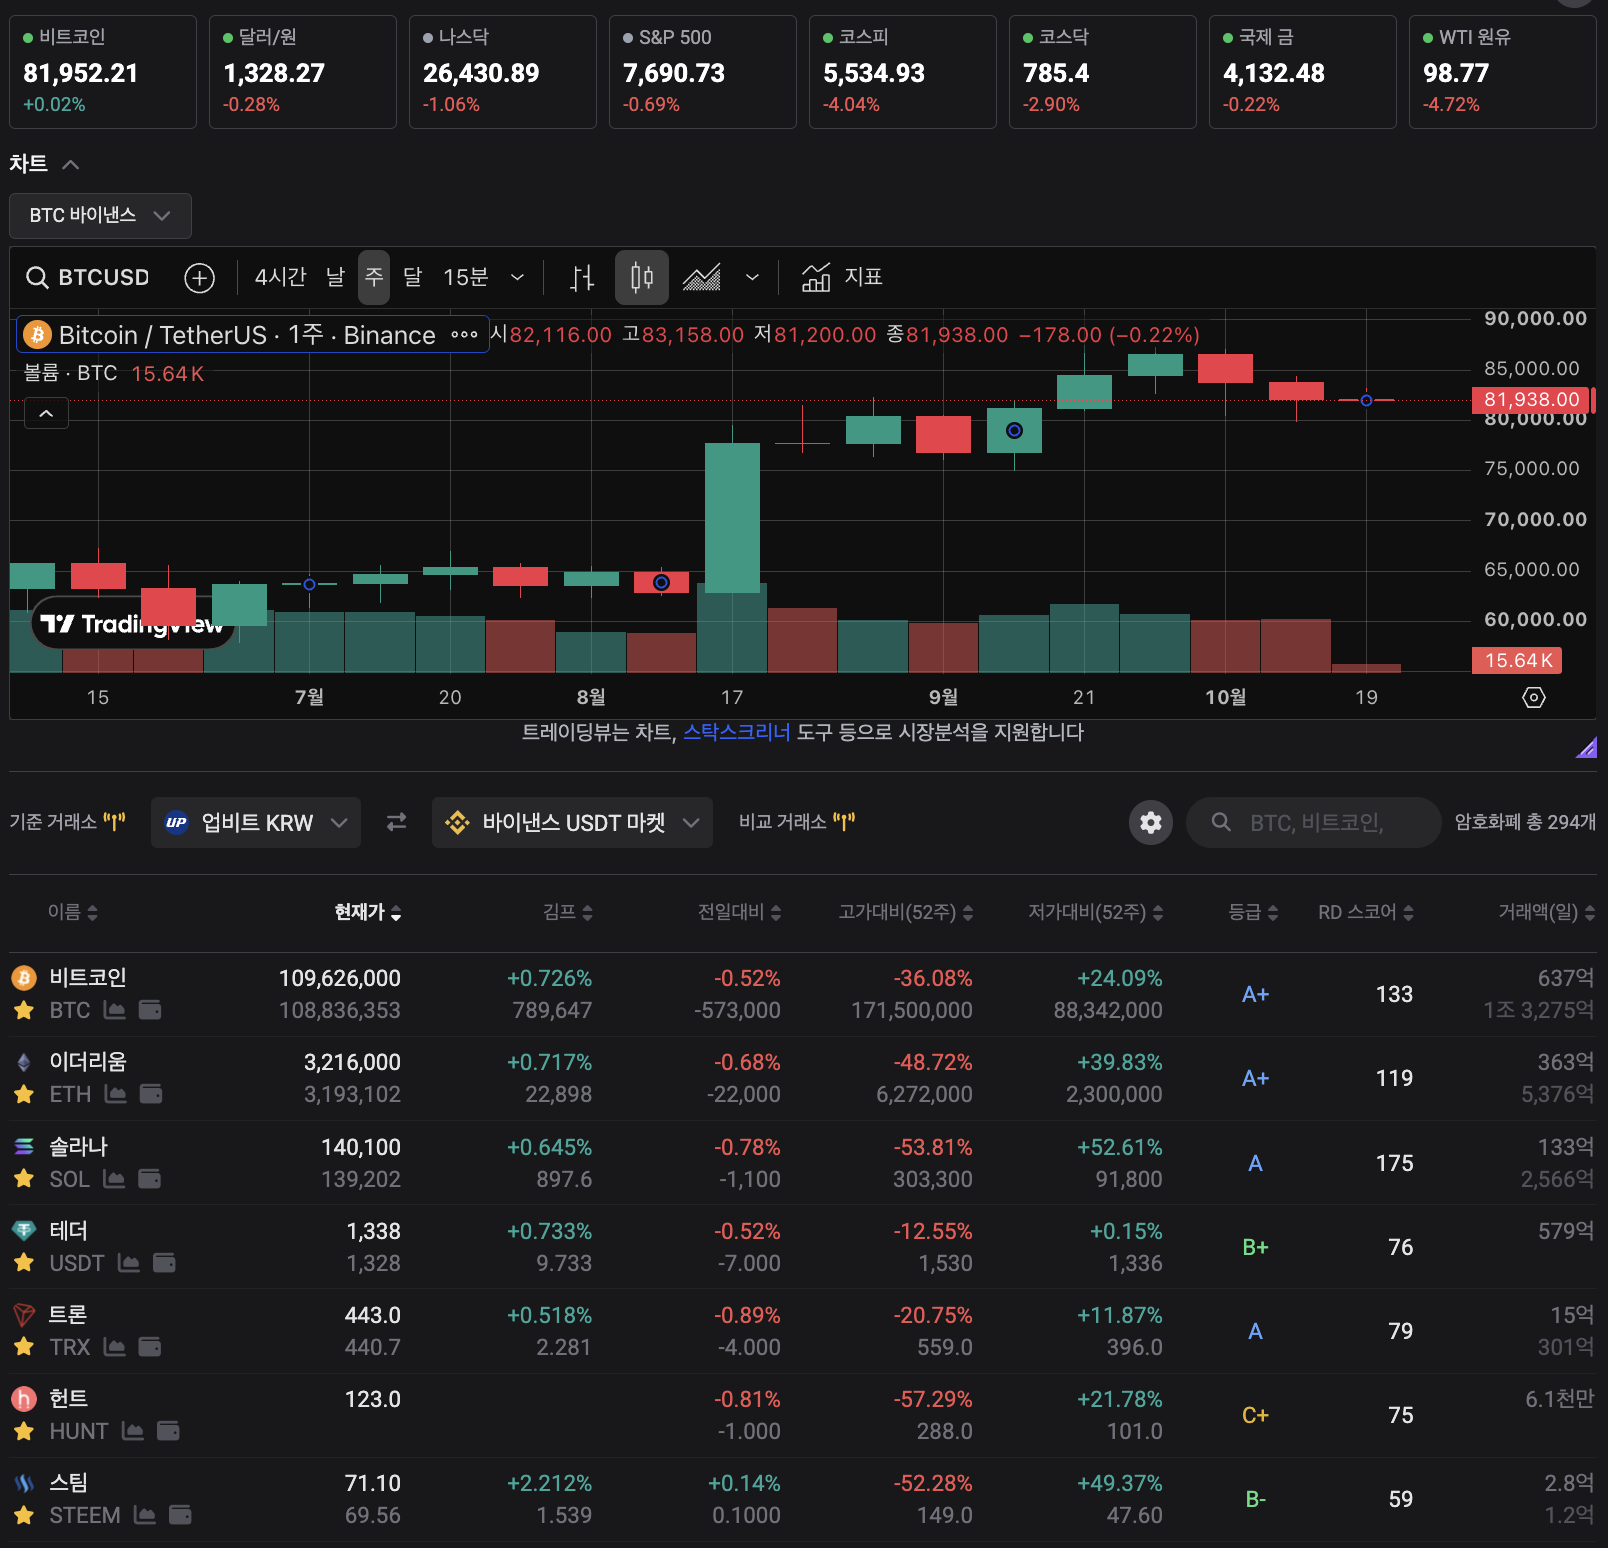Add symbol to compare with plus icon

point(200,277)
